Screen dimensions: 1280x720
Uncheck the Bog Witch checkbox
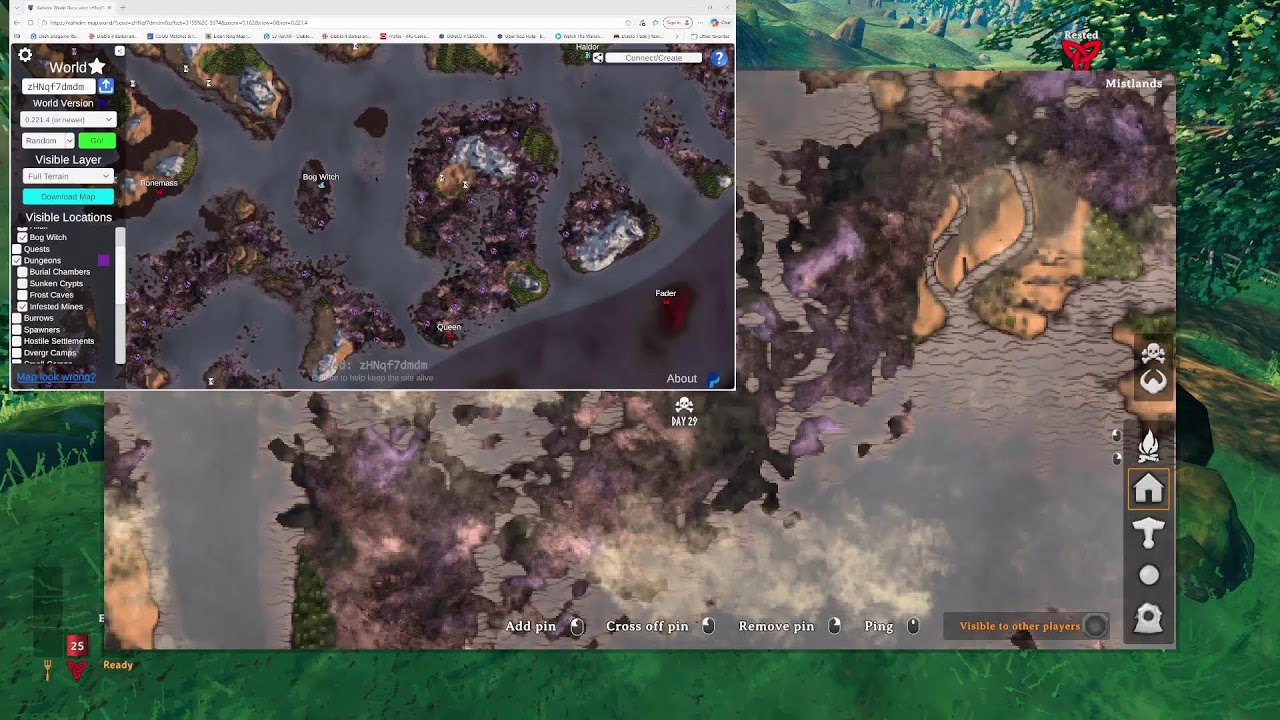(22, 237)
